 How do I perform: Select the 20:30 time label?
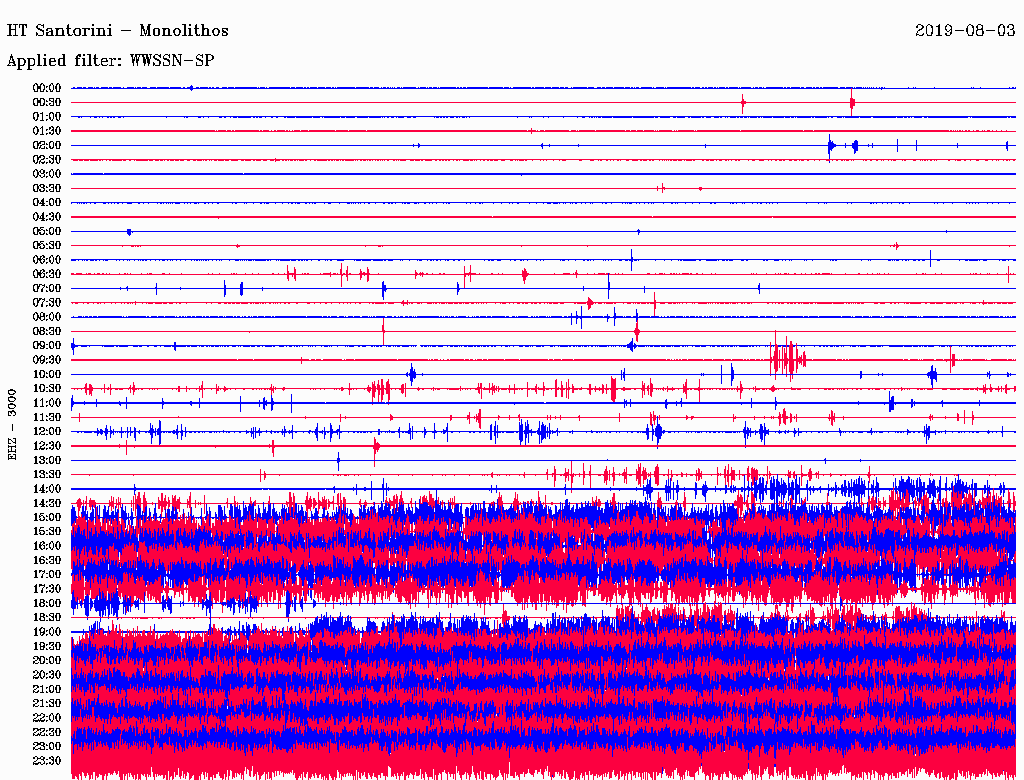pos(47,675)
